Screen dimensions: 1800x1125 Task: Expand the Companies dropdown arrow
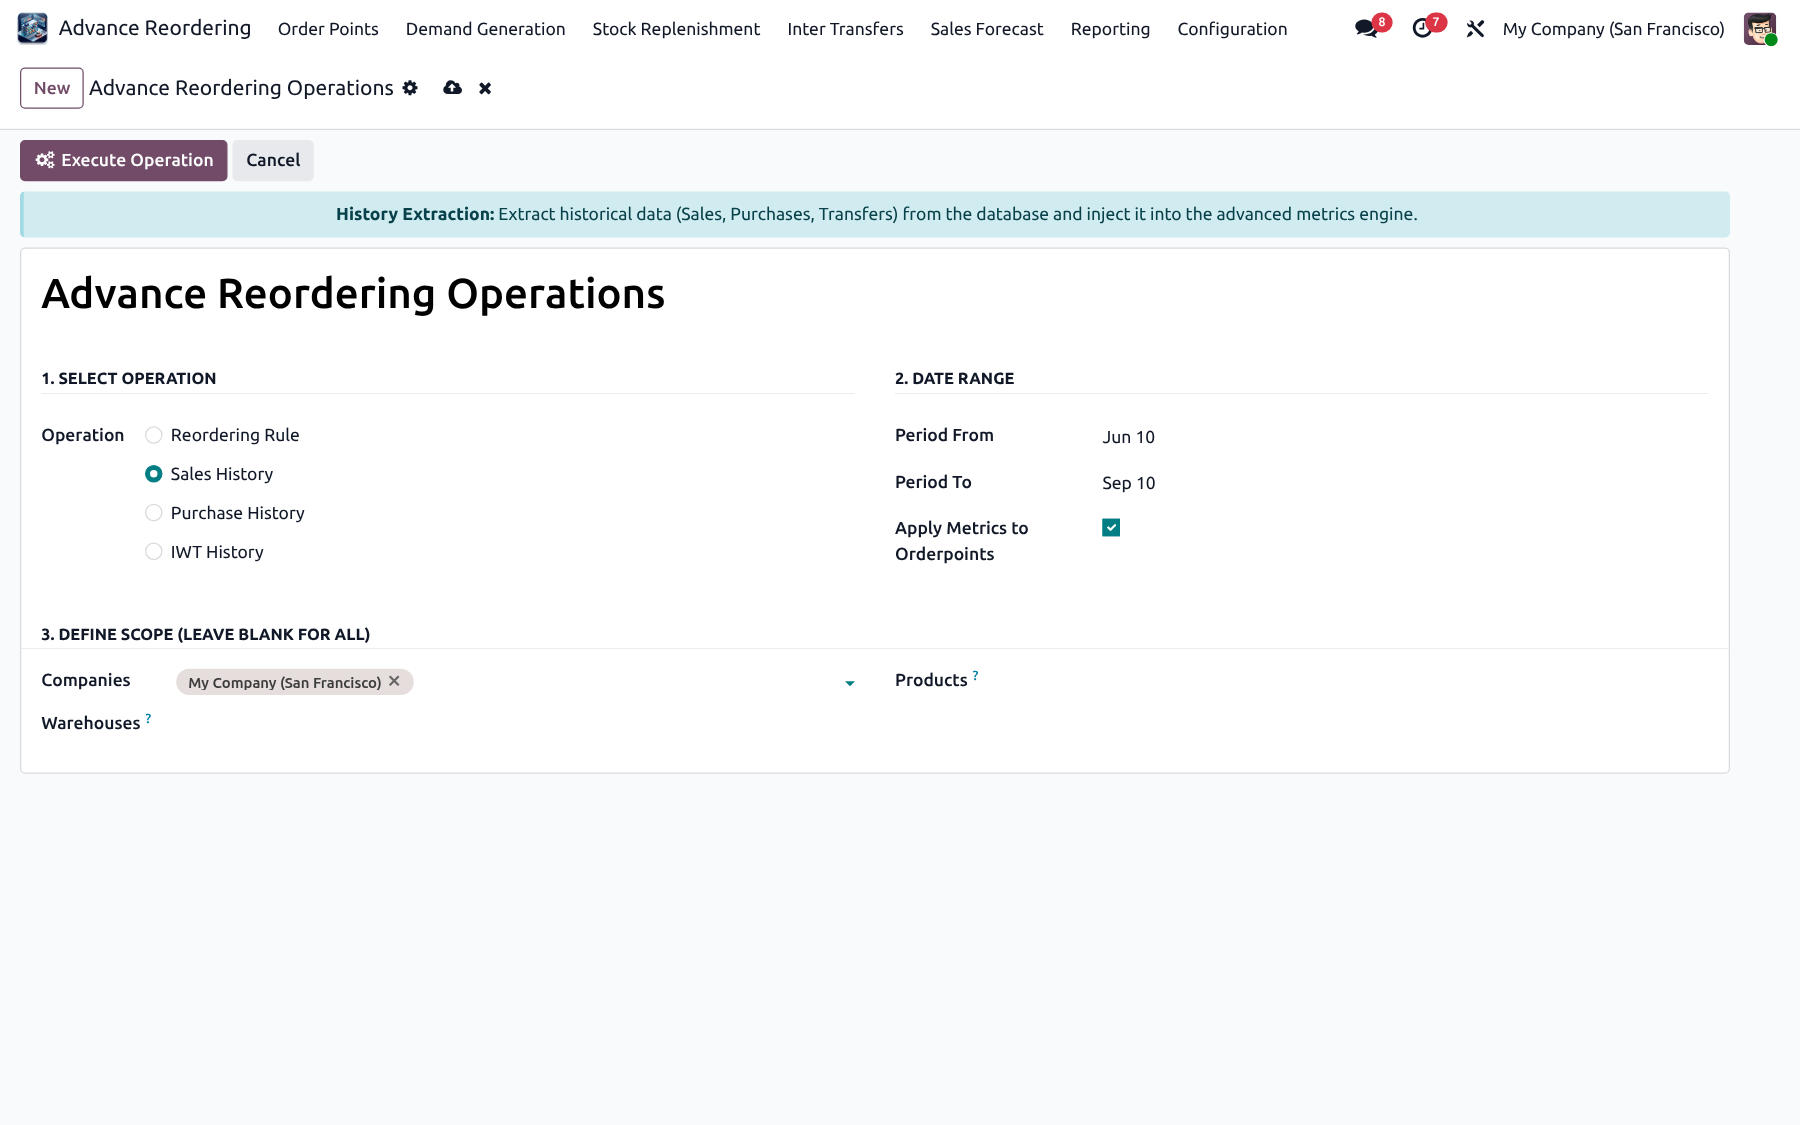850,683
